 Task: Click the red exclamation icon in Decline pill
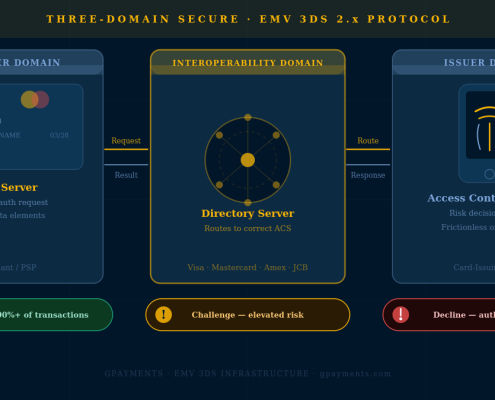point(401,314)
